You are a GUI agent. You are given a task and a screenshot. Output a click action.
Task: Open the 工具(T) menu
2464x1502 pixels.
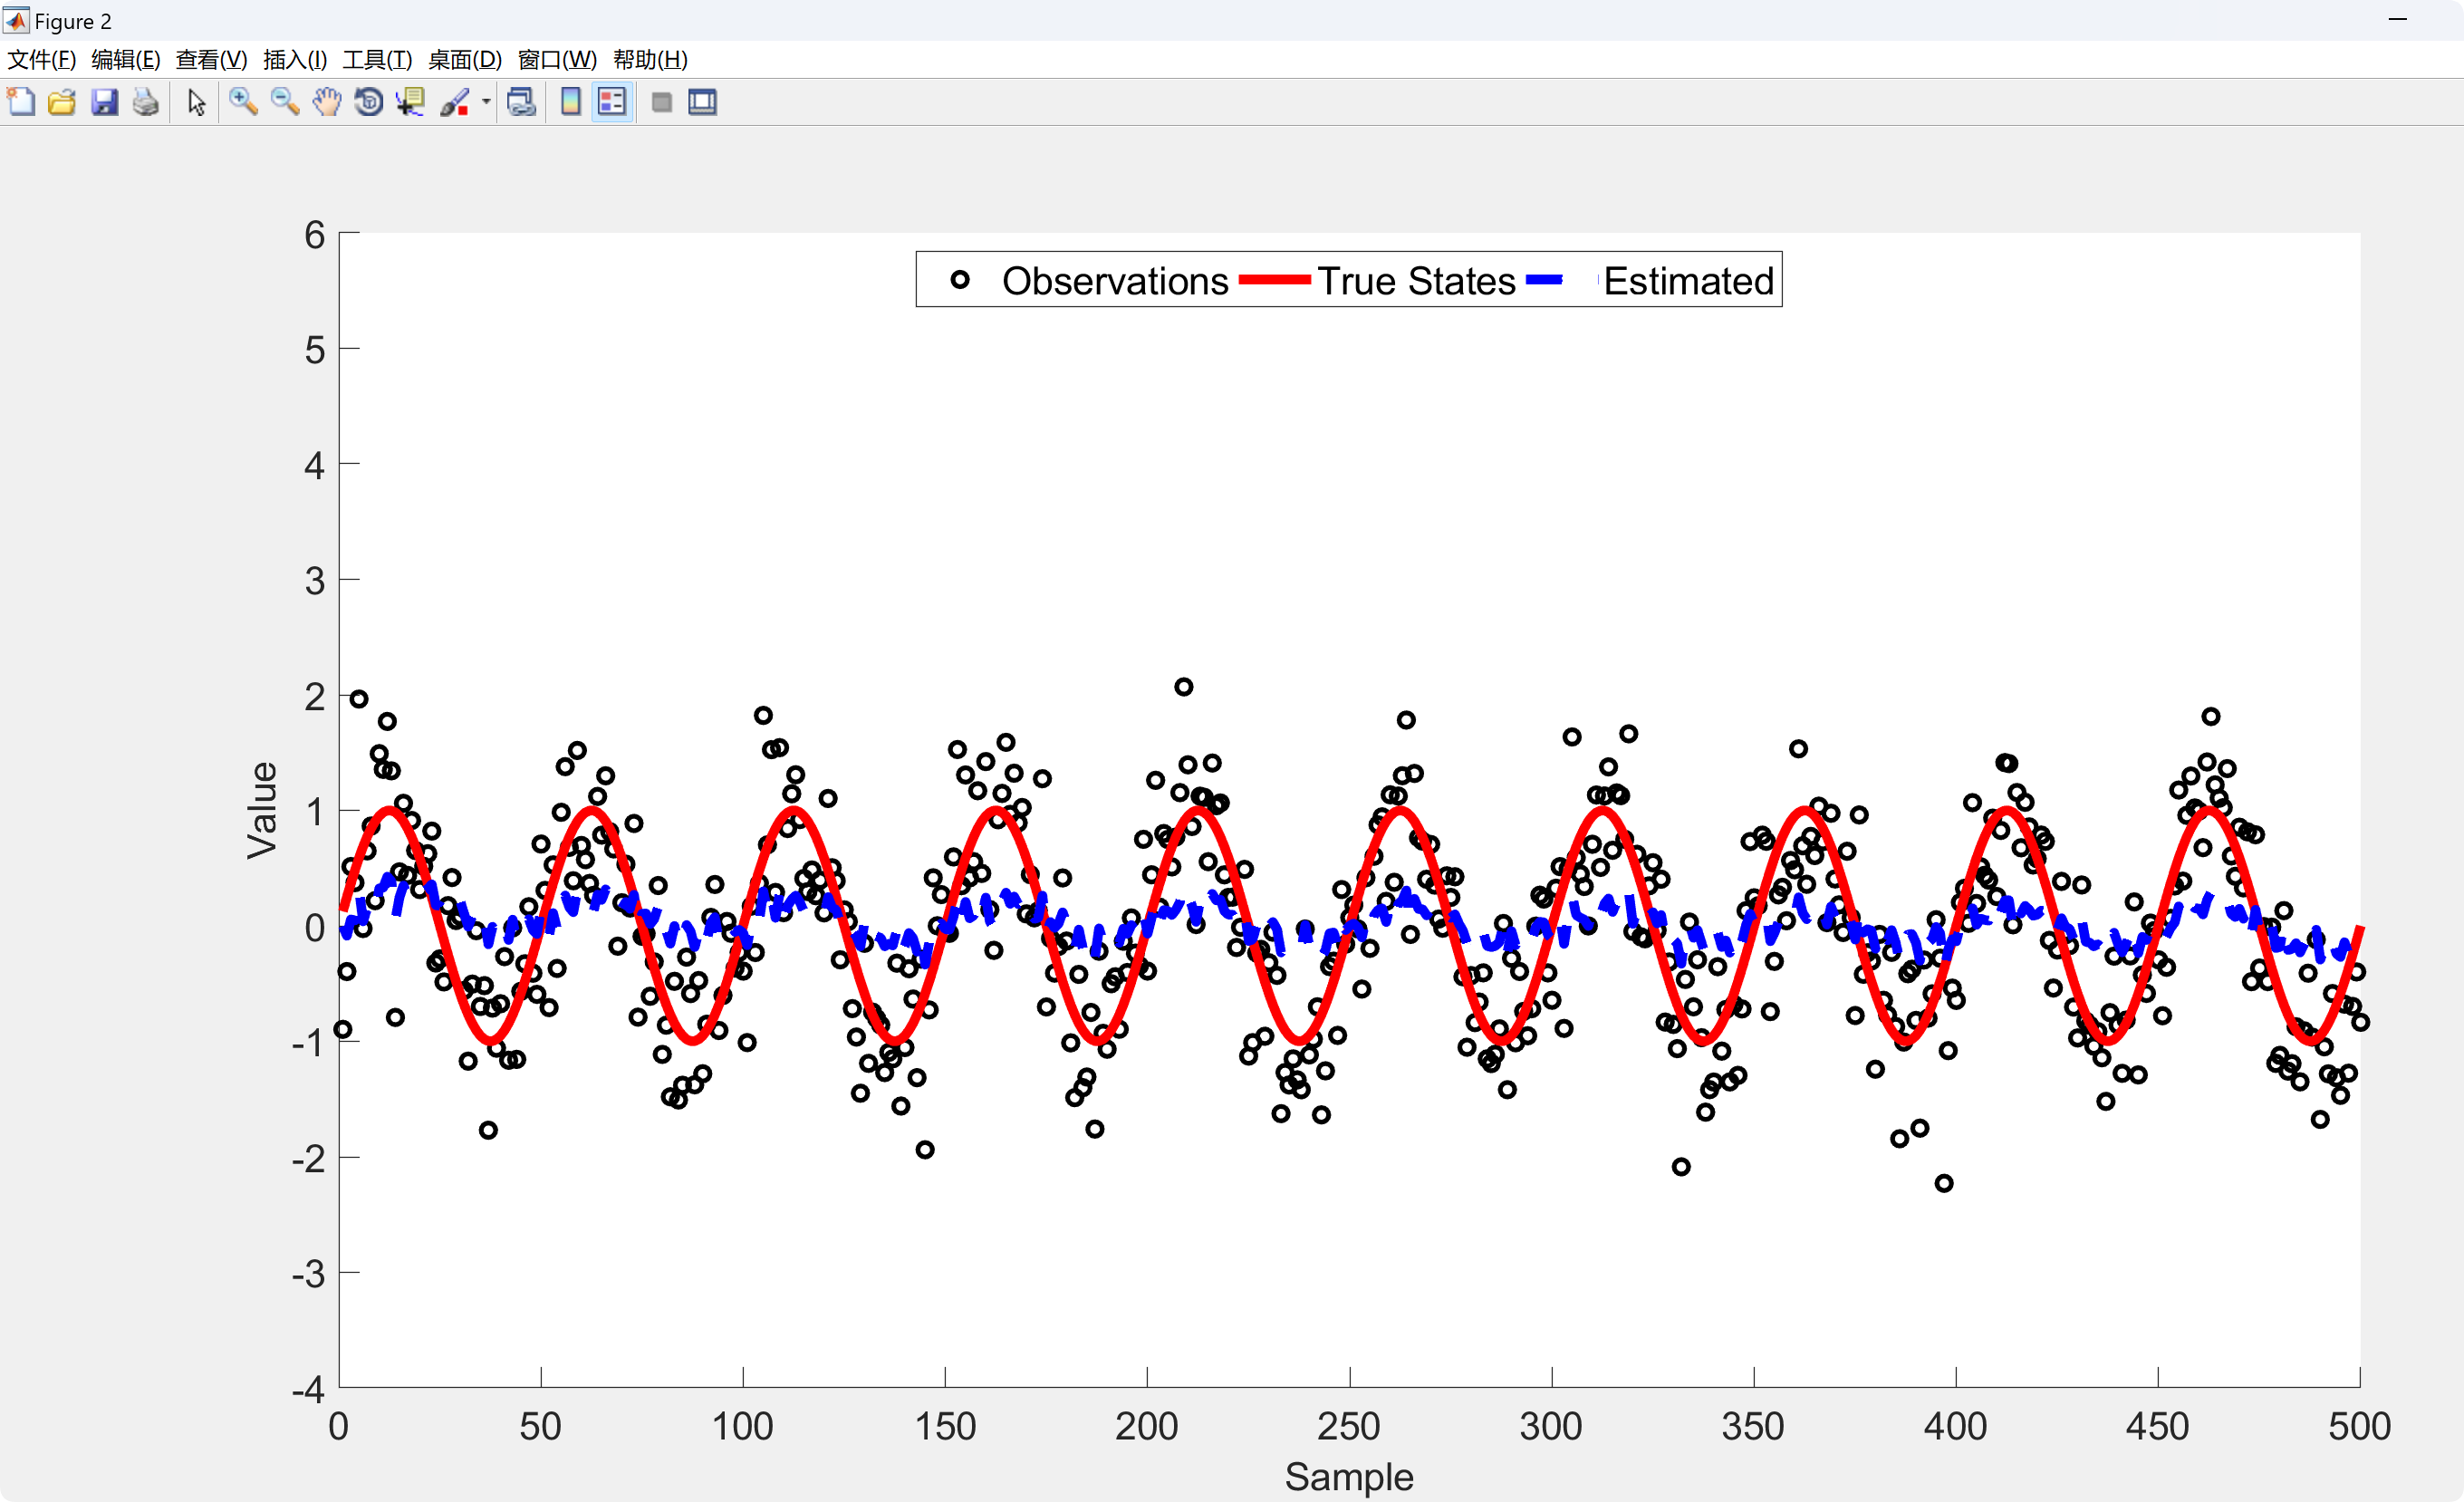click(377, 60)
